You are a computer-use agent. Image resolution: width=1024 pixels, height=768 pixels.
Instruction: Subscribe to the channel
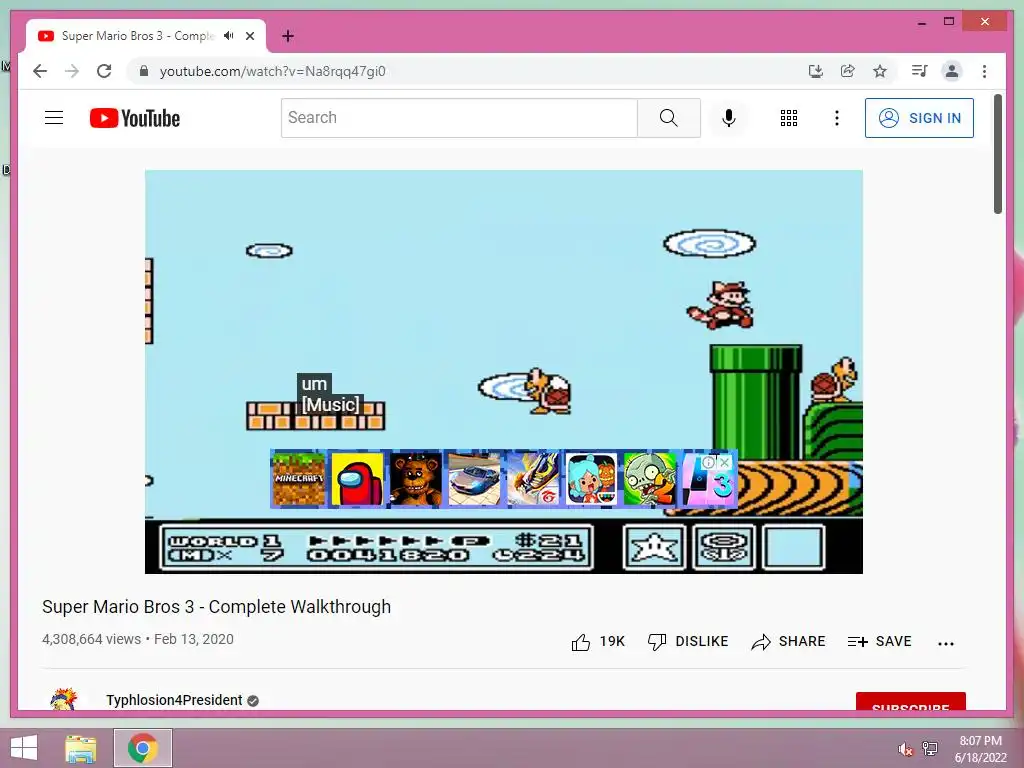[910, 702]
